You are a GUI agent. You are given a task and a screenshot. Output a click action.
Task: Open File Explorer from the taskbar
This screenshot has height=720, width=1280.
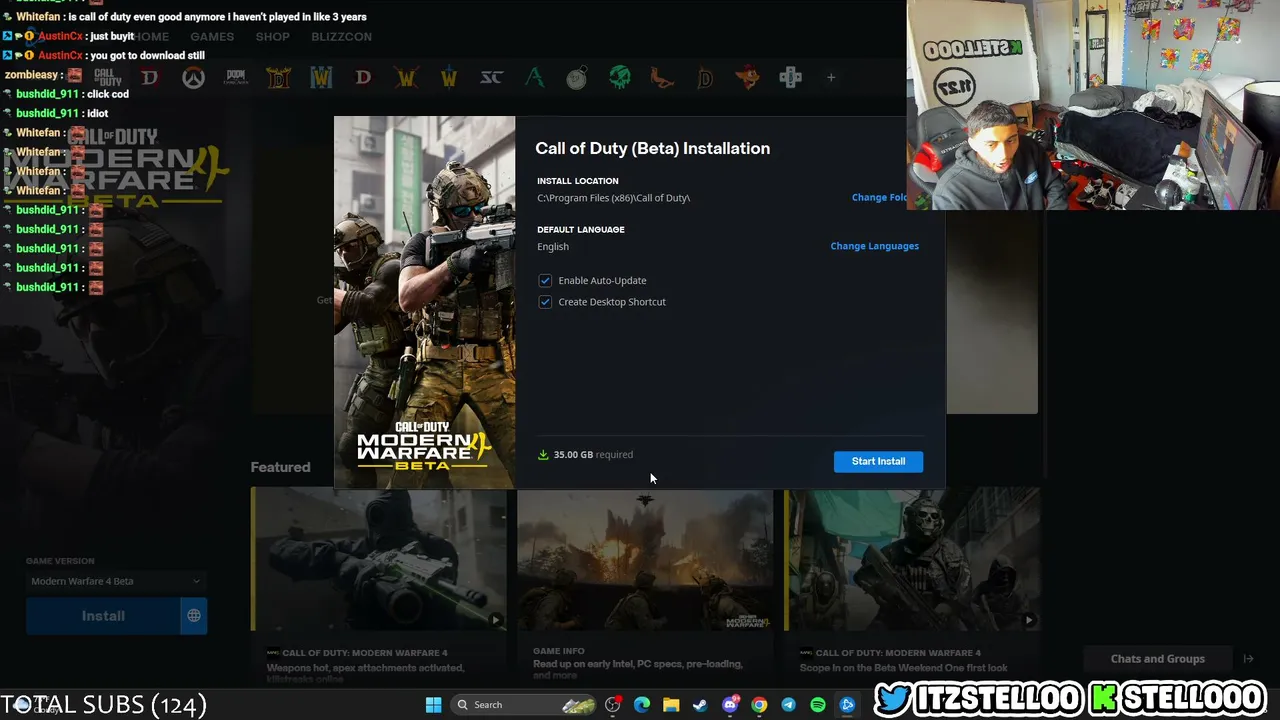[x=671, y=705]
